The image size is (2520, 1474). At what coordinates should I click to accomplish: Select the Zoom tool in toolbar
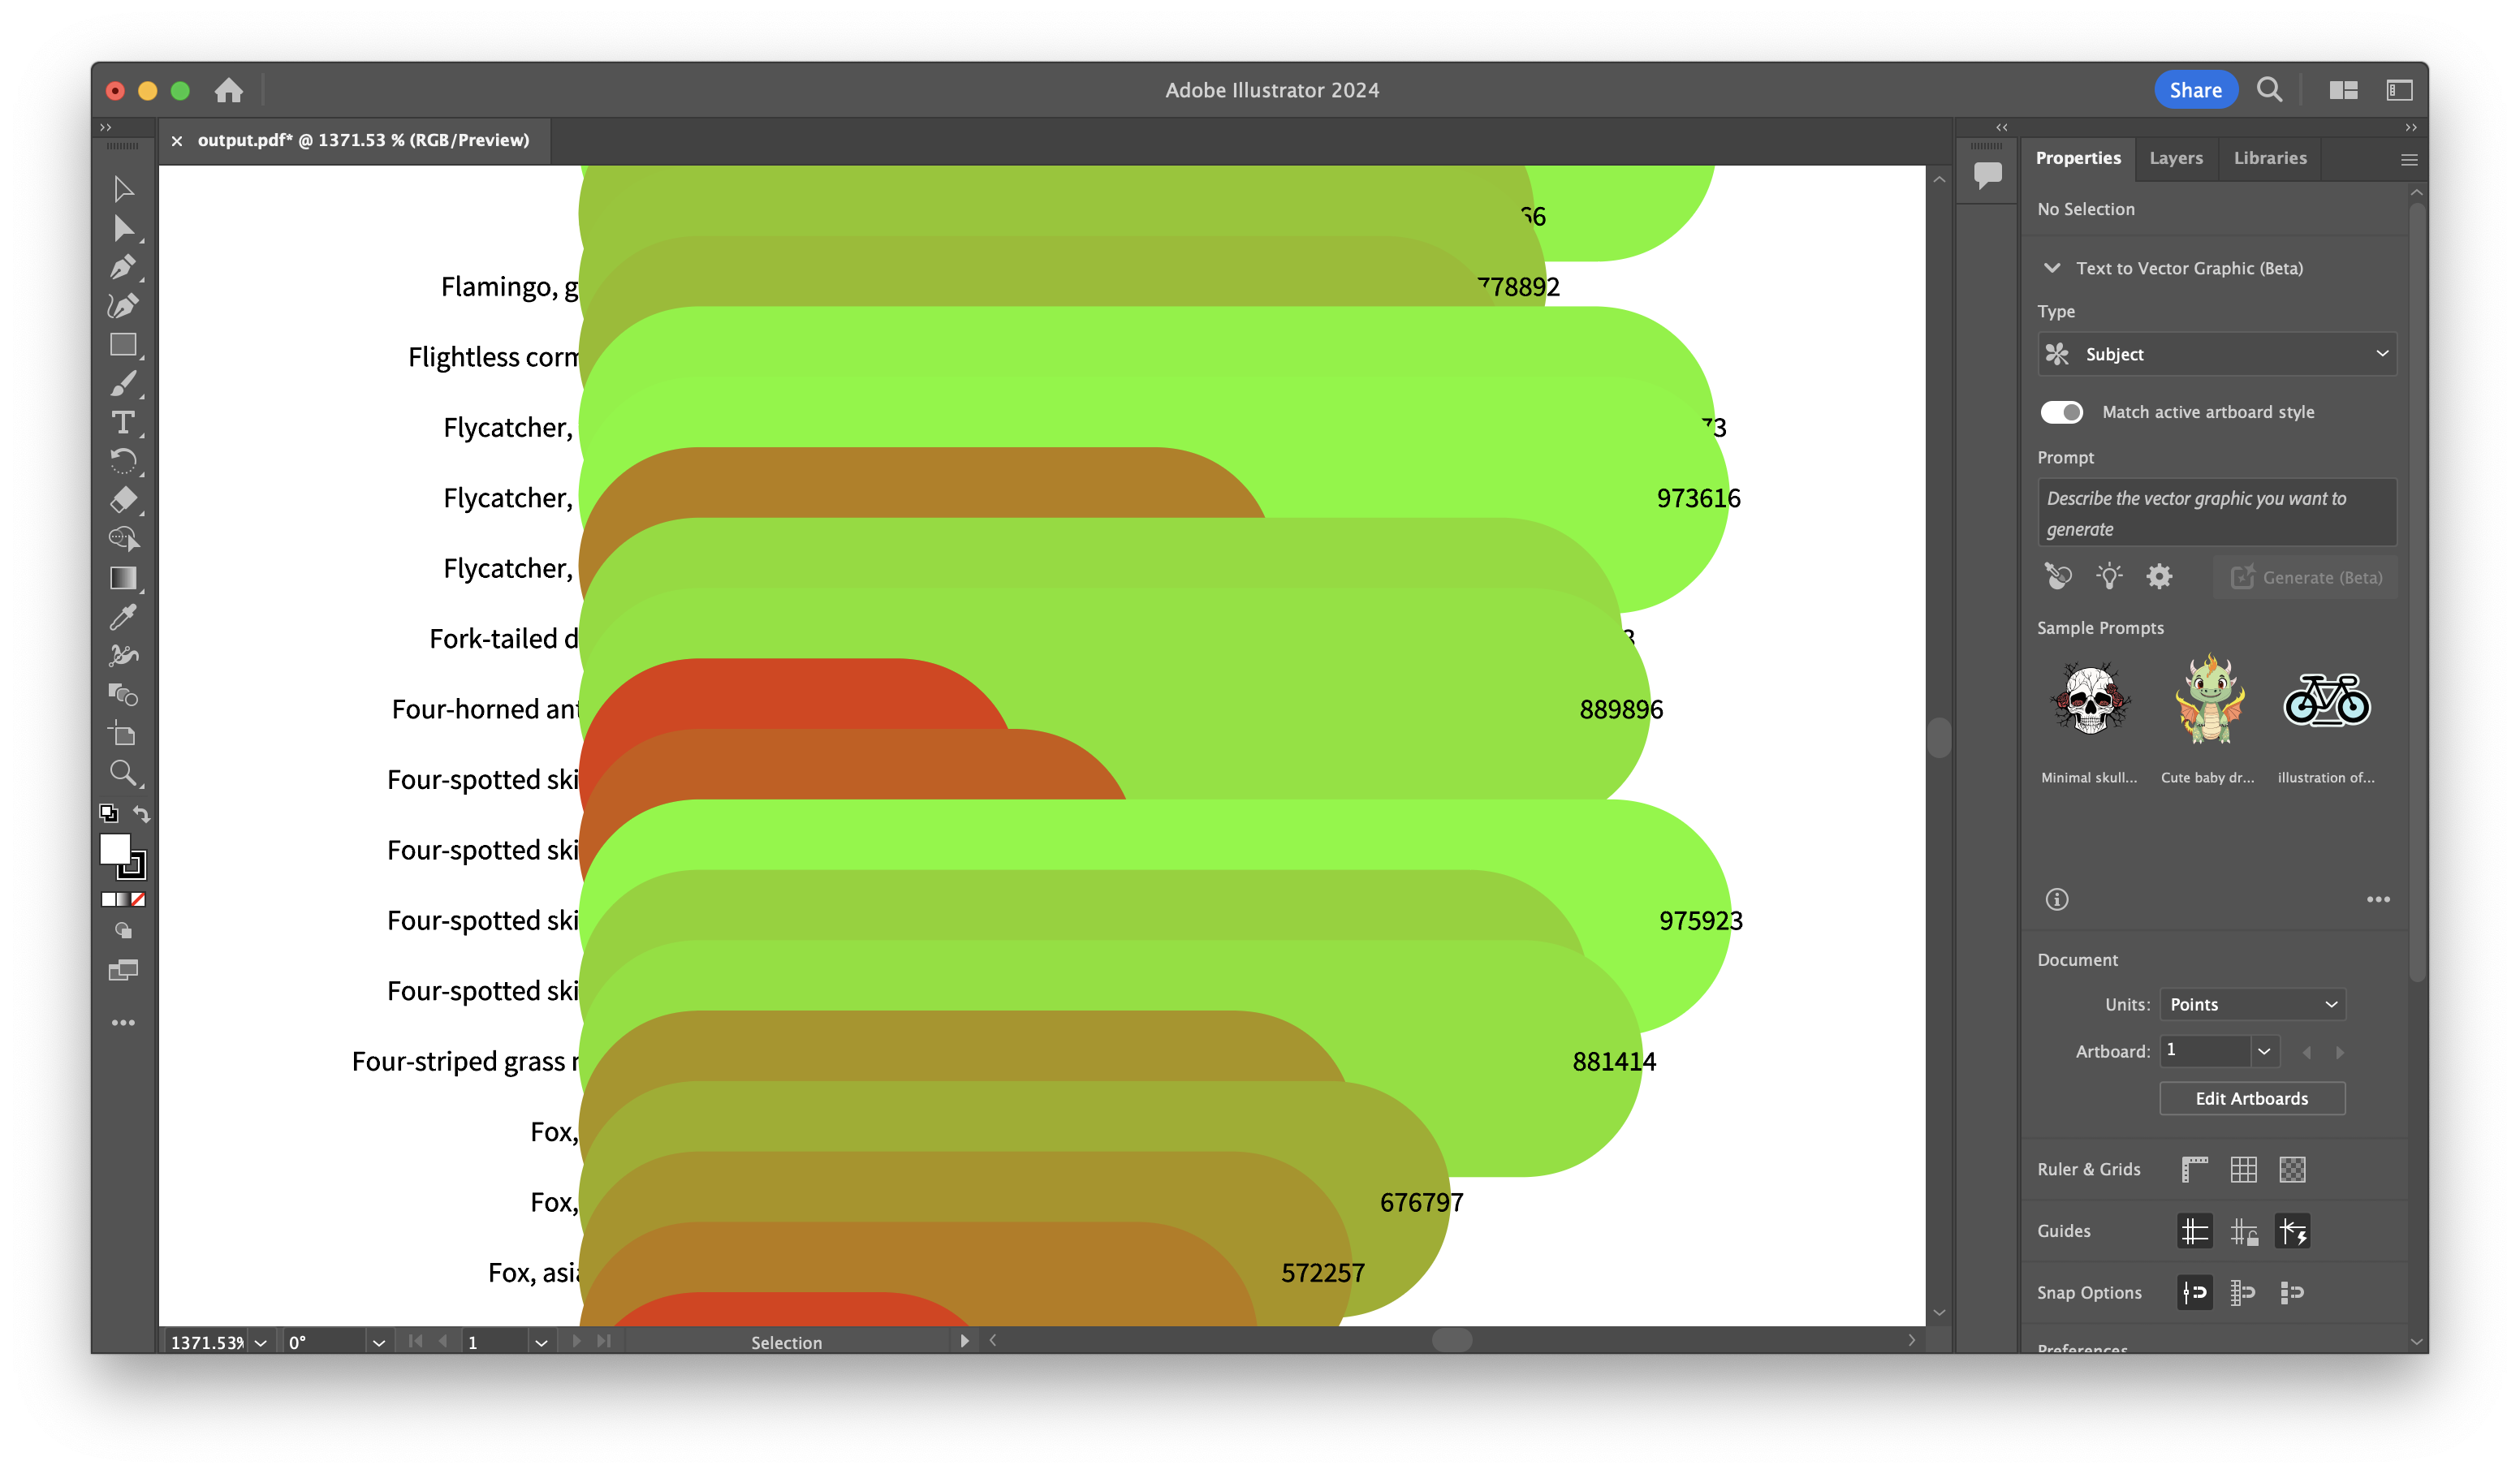pos(123,772)
